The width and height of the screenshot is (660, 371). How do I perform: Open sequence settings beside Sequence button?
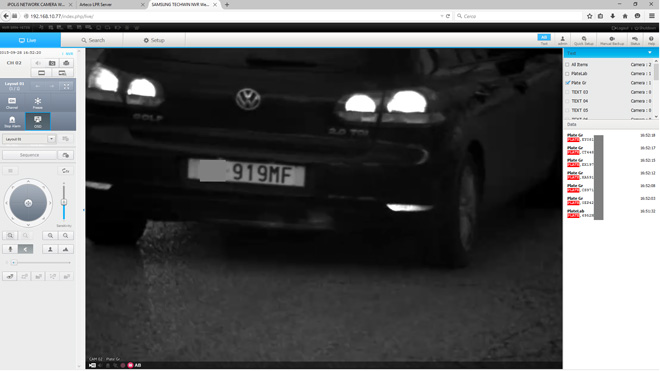click(66, 155)
